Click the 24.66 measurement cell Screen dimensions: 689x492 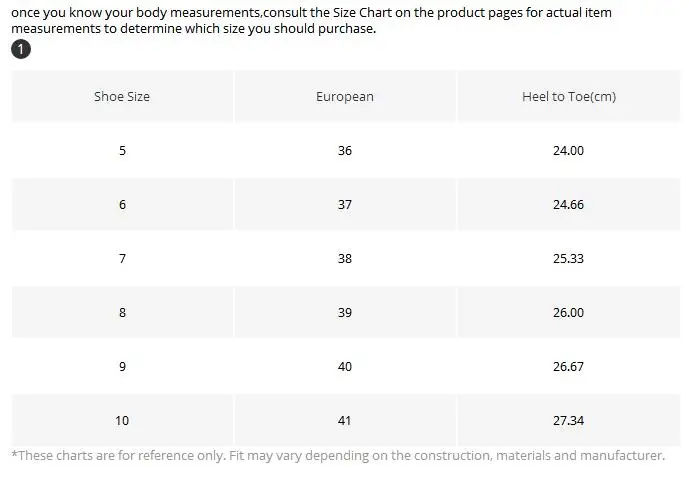[x=569, y=205]
